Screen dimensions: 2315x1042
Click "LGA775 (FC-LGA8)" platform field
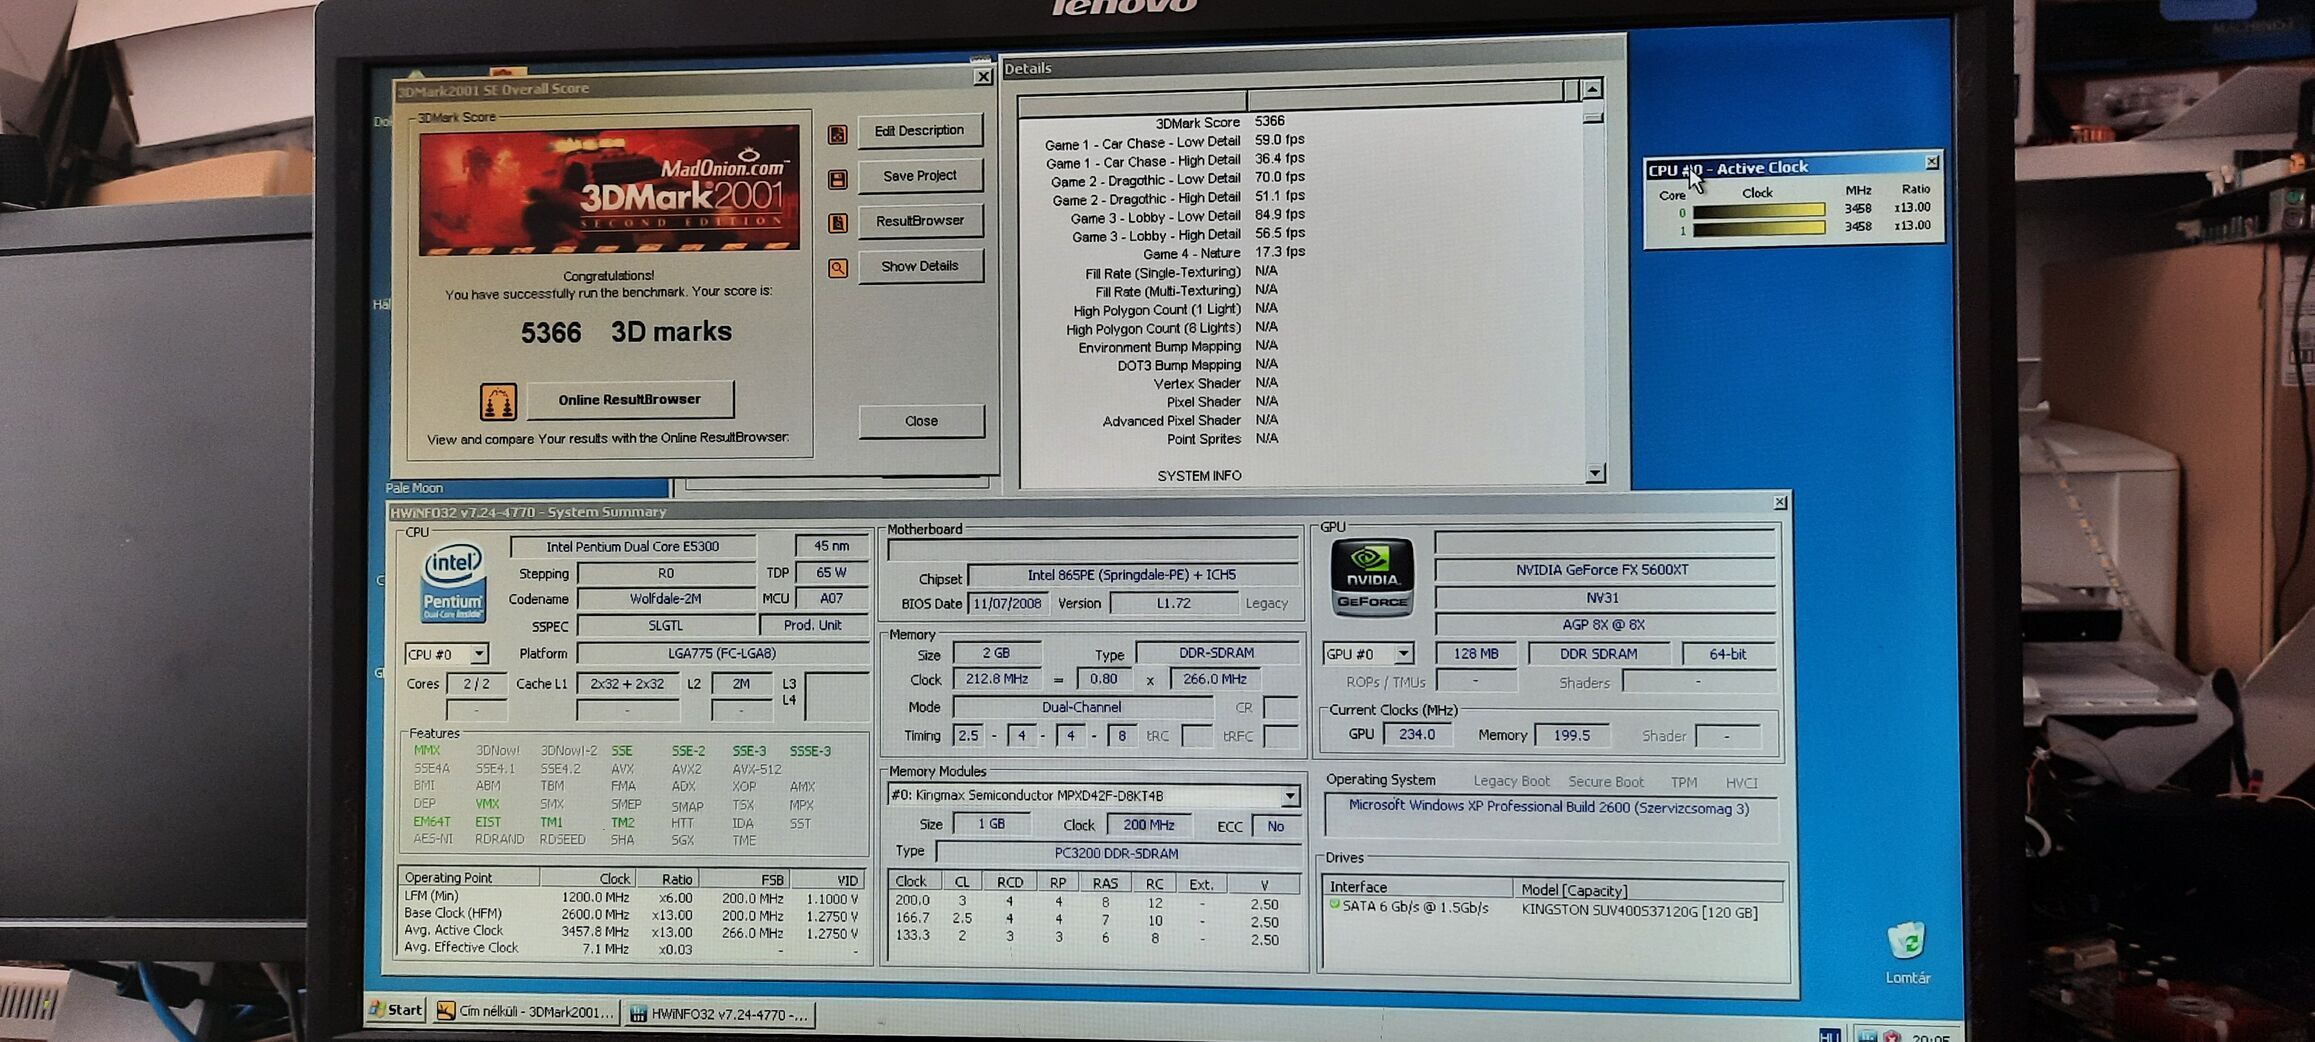click(722, 654)
